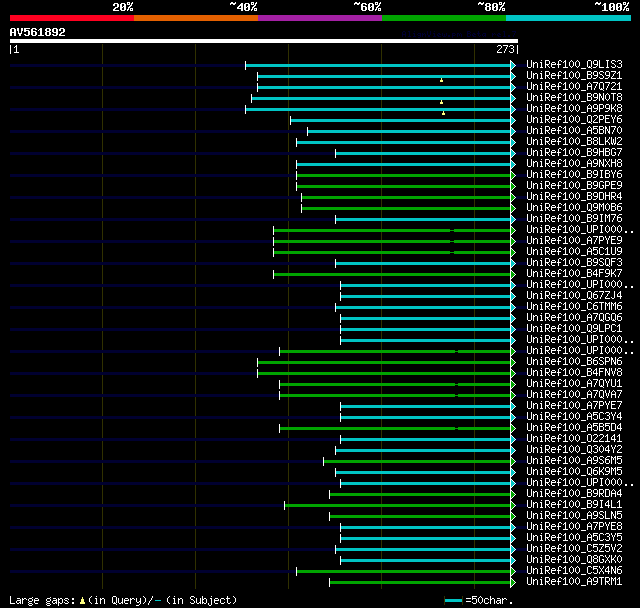Select hit UniRef100_A7Q721
The height and width of the screenshot is (608, 640).
574,87
